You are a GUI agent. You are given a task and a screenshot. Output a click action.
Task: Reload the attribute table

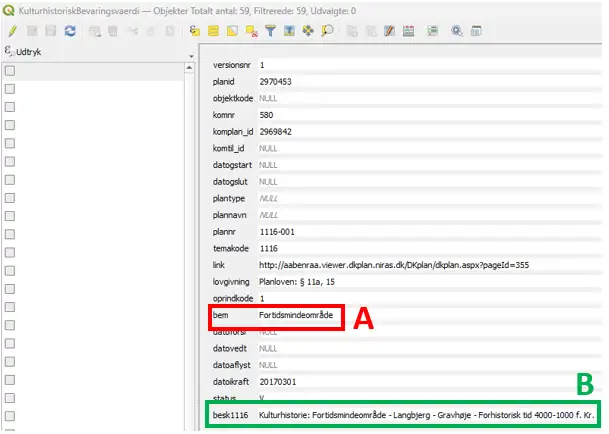point(69,31)
